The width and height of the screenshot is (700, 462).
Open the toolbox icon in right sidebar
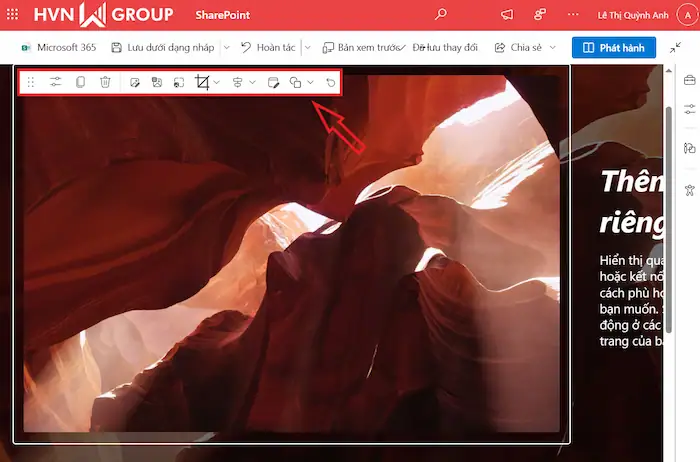click(689, 81)
